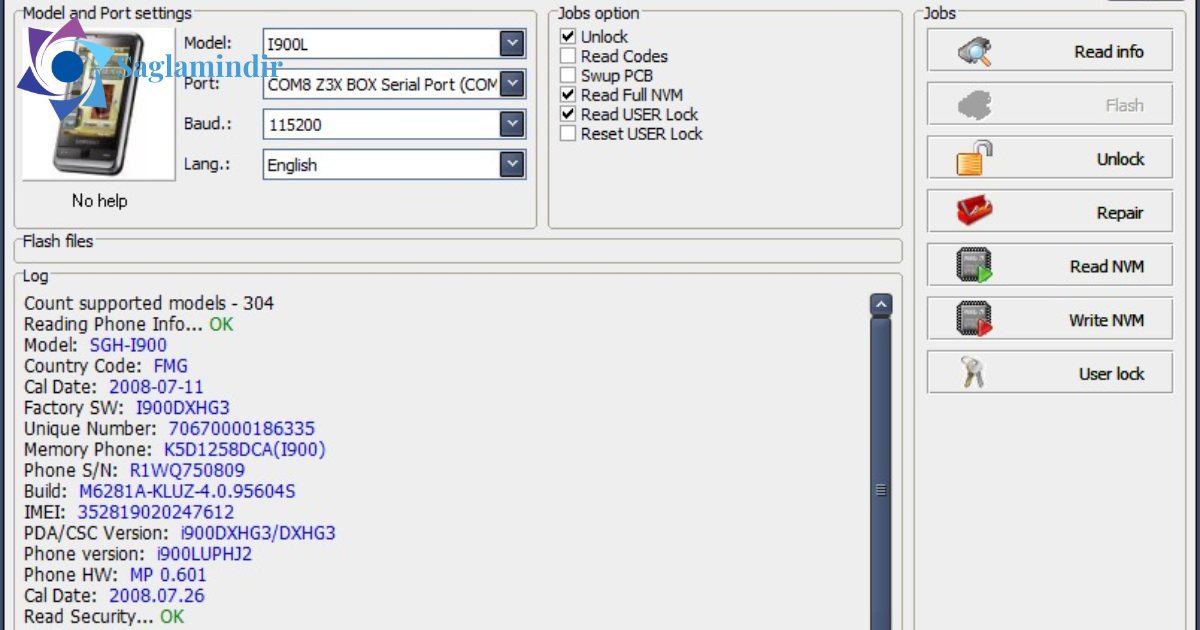Viewport: 1200px width, 630px height.
Task: Click Unique Number '70670000186335'
Action: tap(241, 428)
